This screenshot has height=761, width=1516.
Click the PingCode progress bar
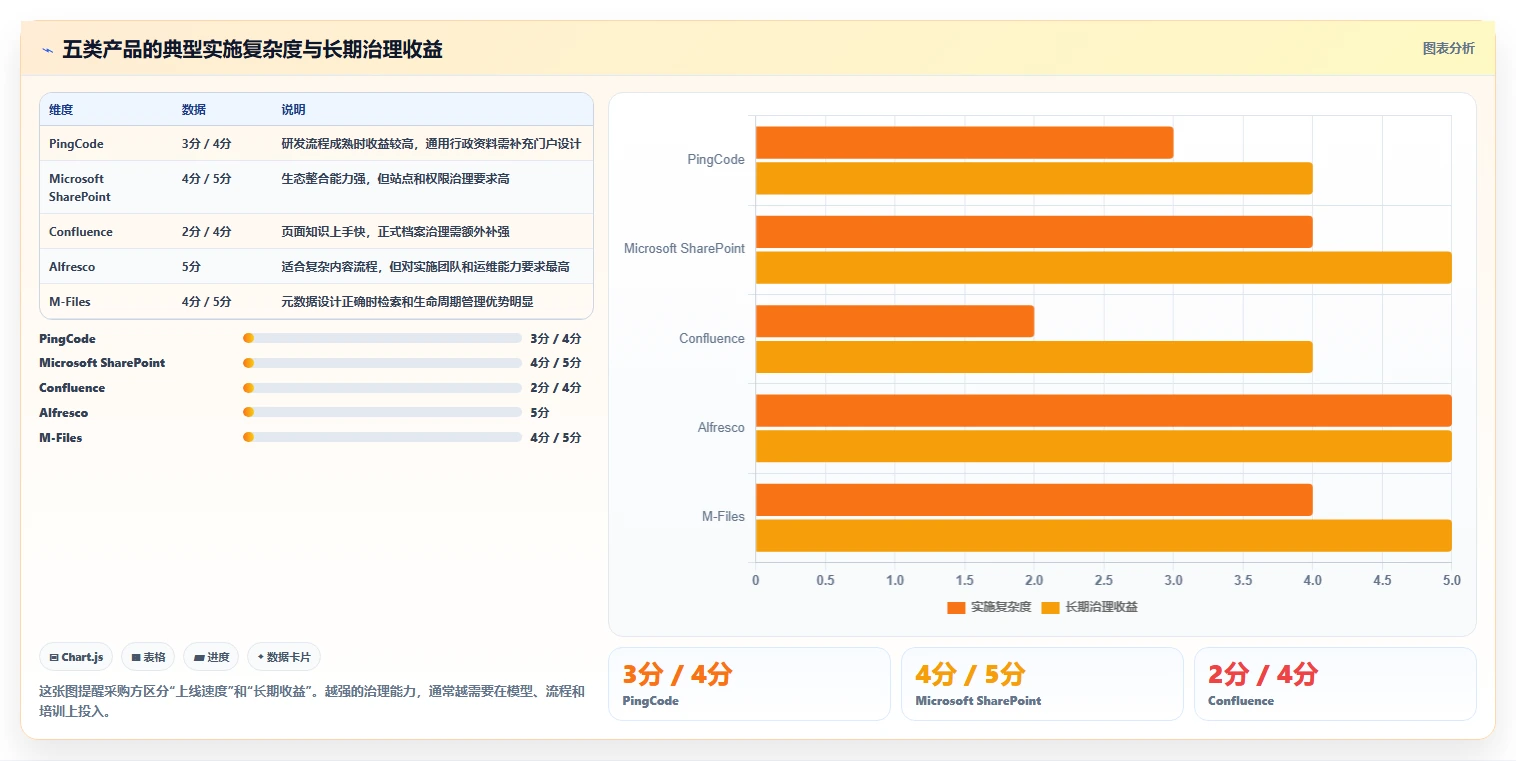[382, 338]
